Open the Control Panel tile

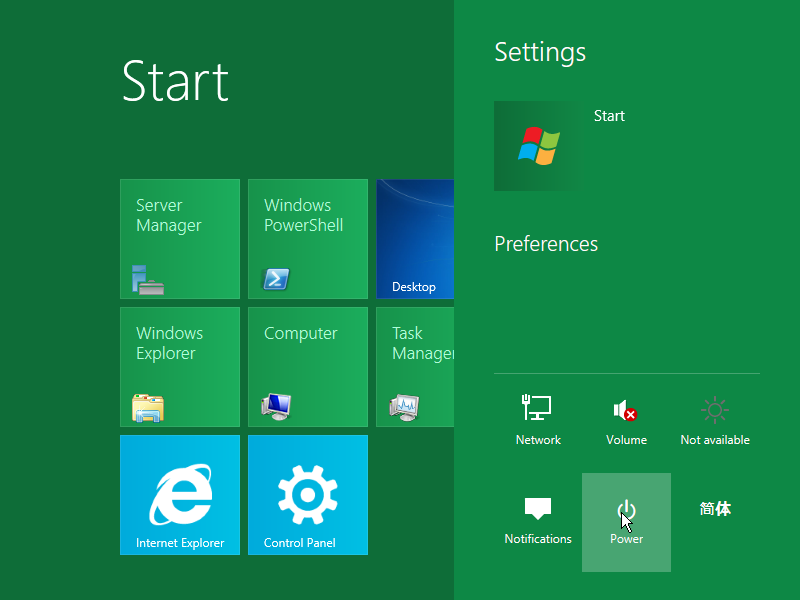point(308,495)
